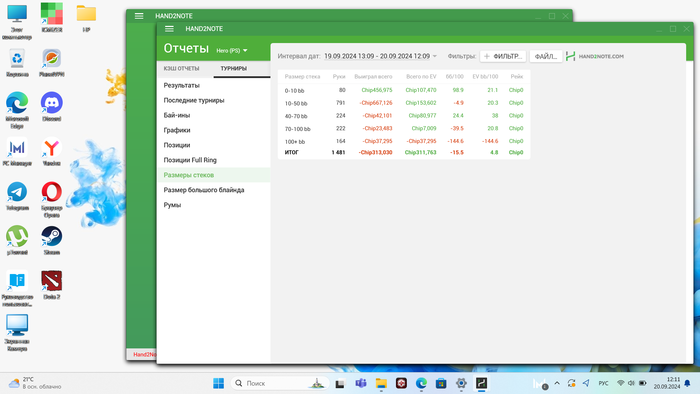Switch to the КЭШ ОТЧЕТЫ tab
The image size is (700, 394).
point(181,69)
